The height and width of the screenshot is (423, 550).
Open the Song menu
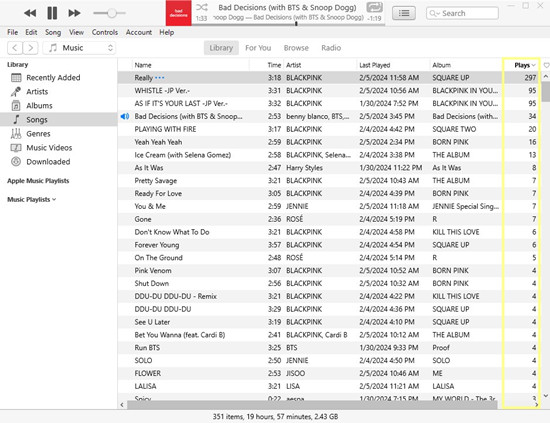(x=53, y=32)
